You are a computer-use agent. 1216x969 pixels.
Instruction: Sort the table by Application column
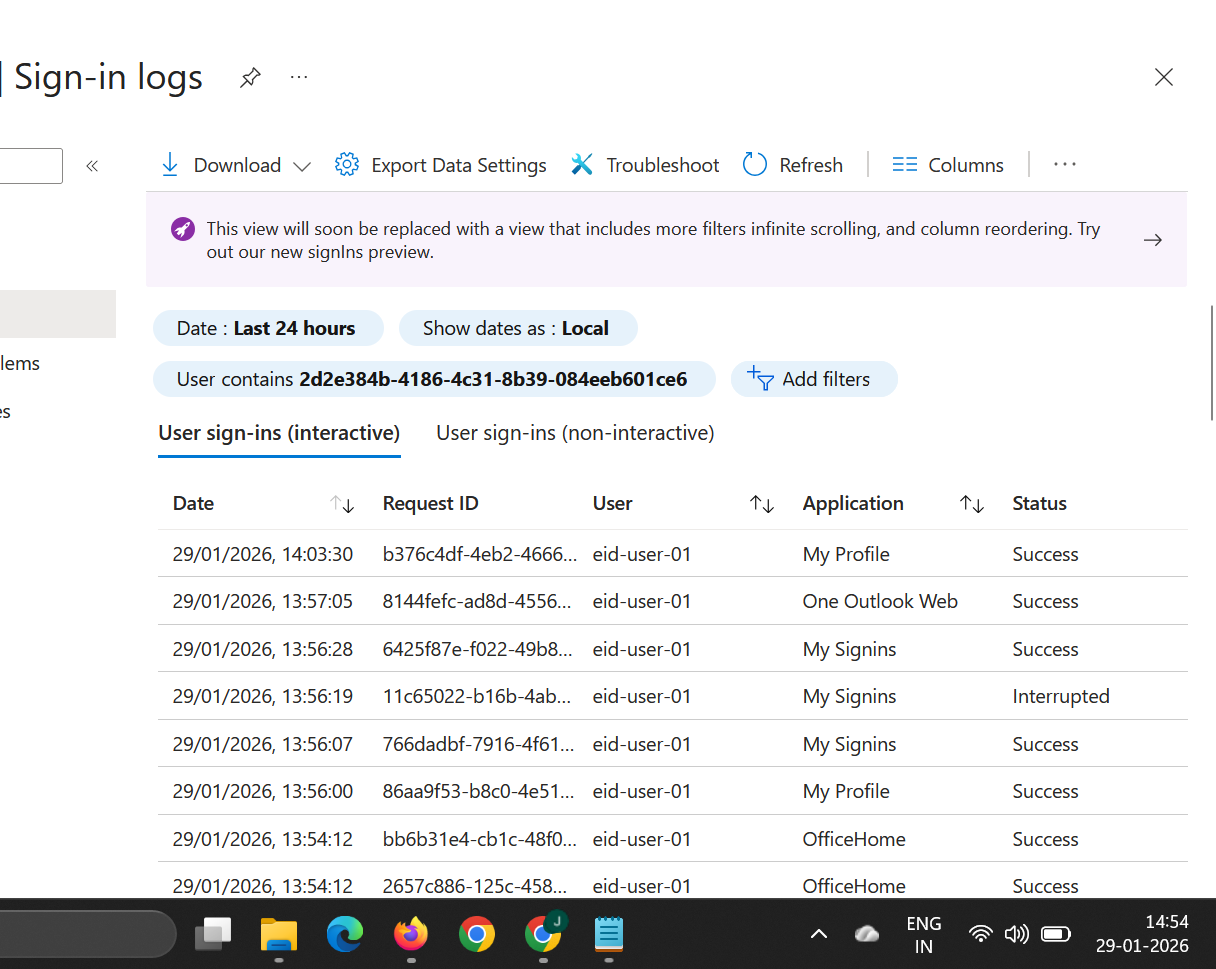[x=971, y=504]
